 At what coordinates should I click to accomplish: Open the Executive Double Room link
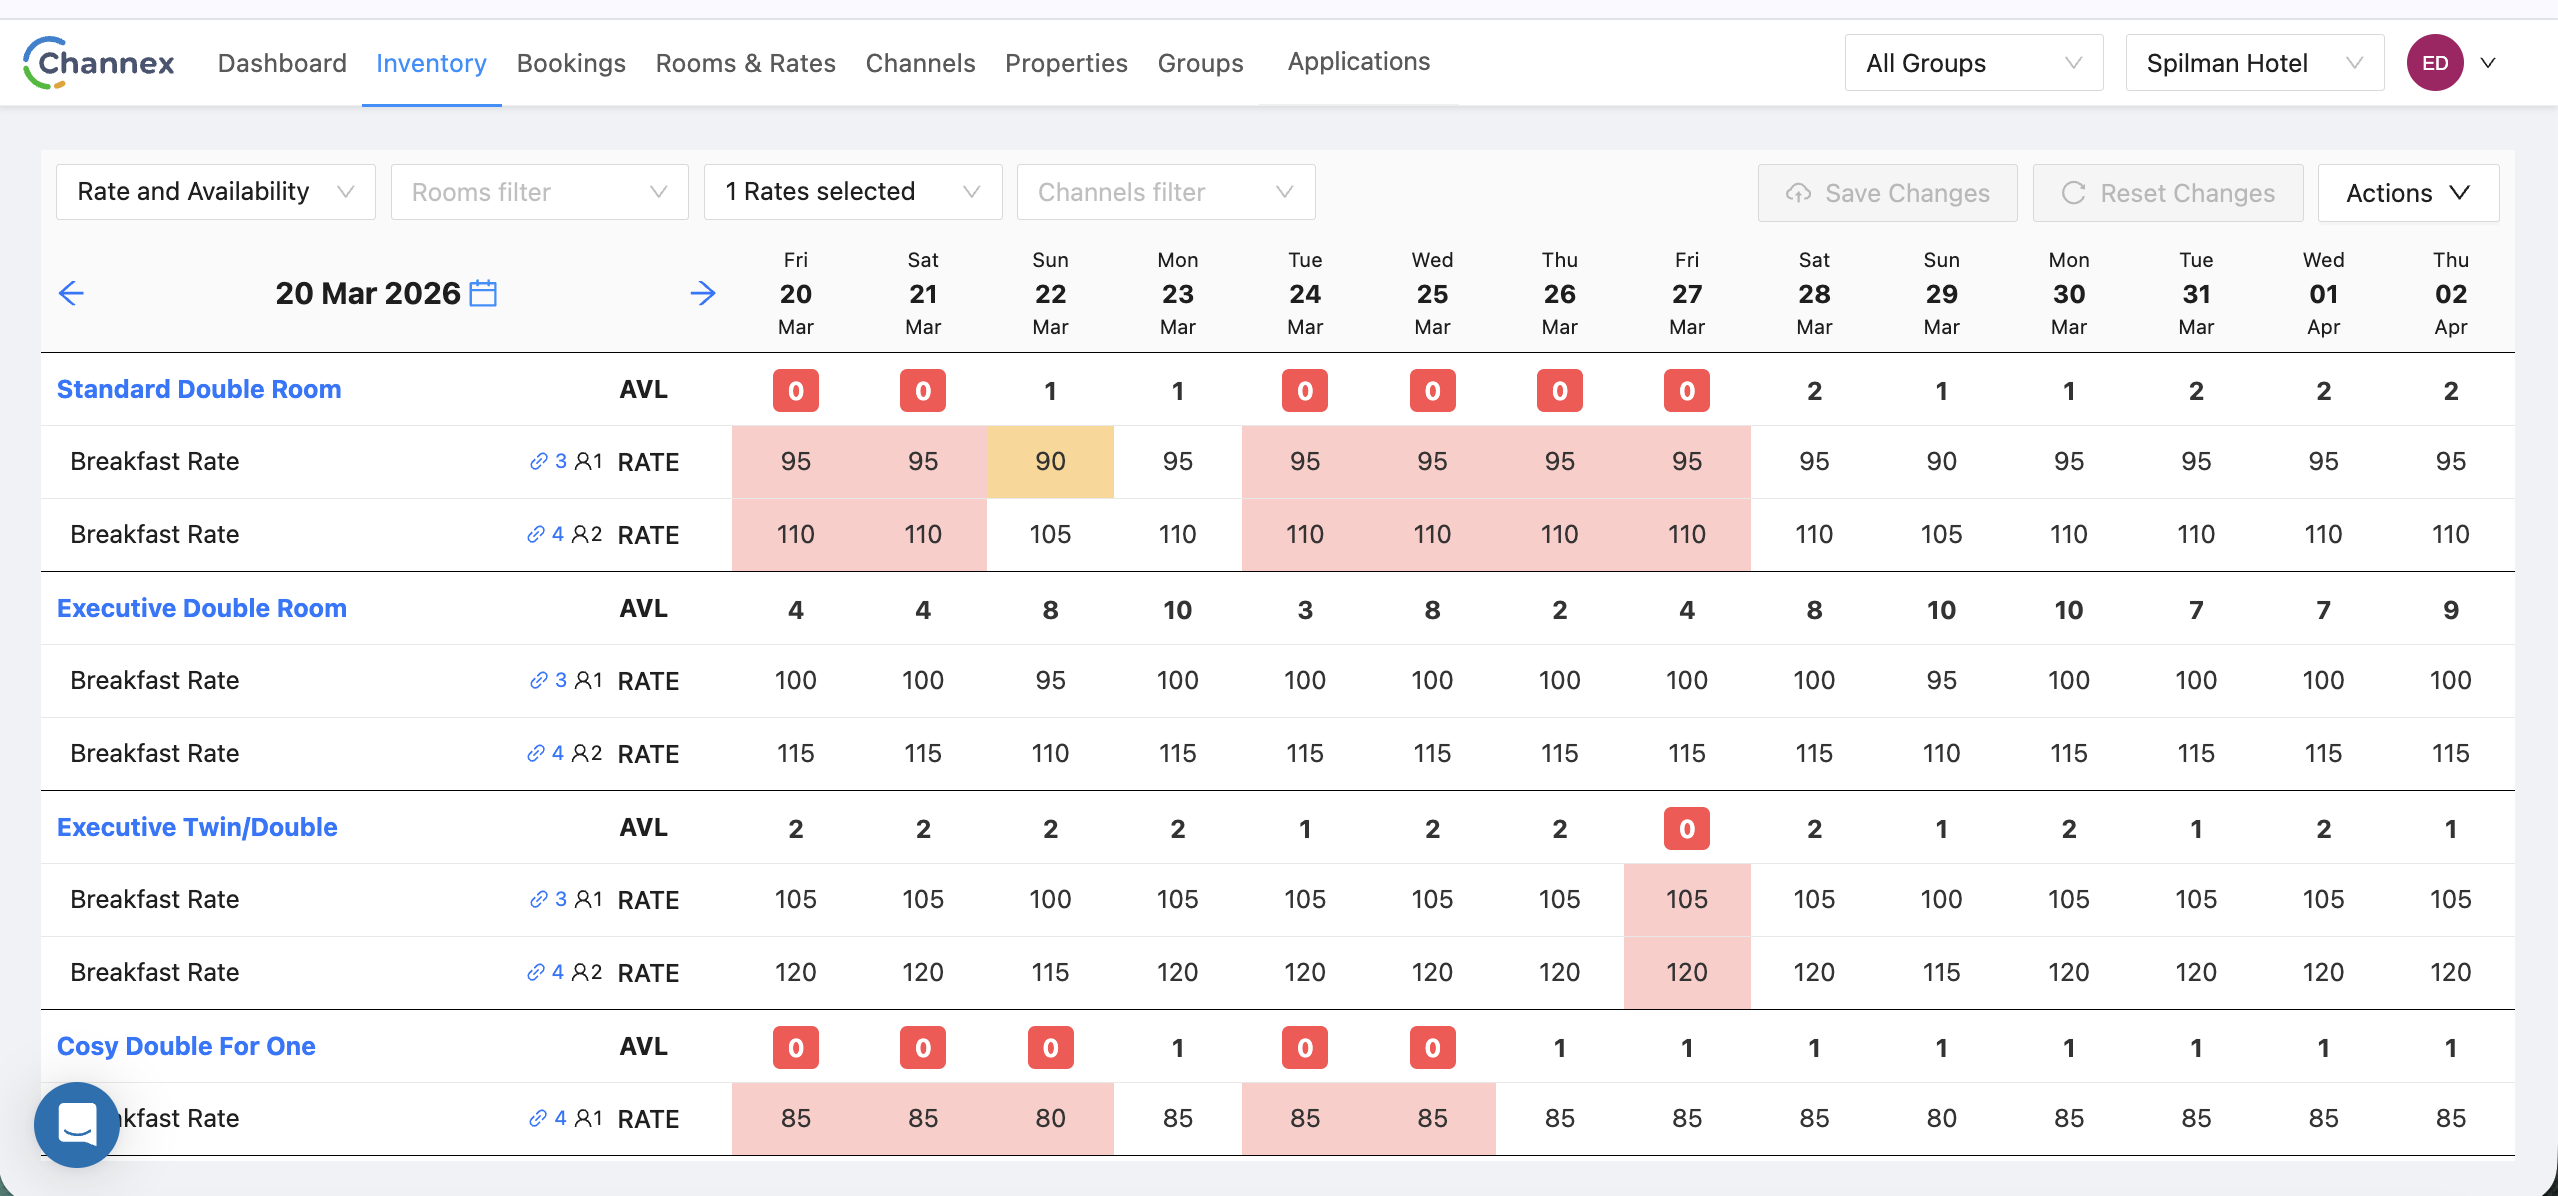202,608
